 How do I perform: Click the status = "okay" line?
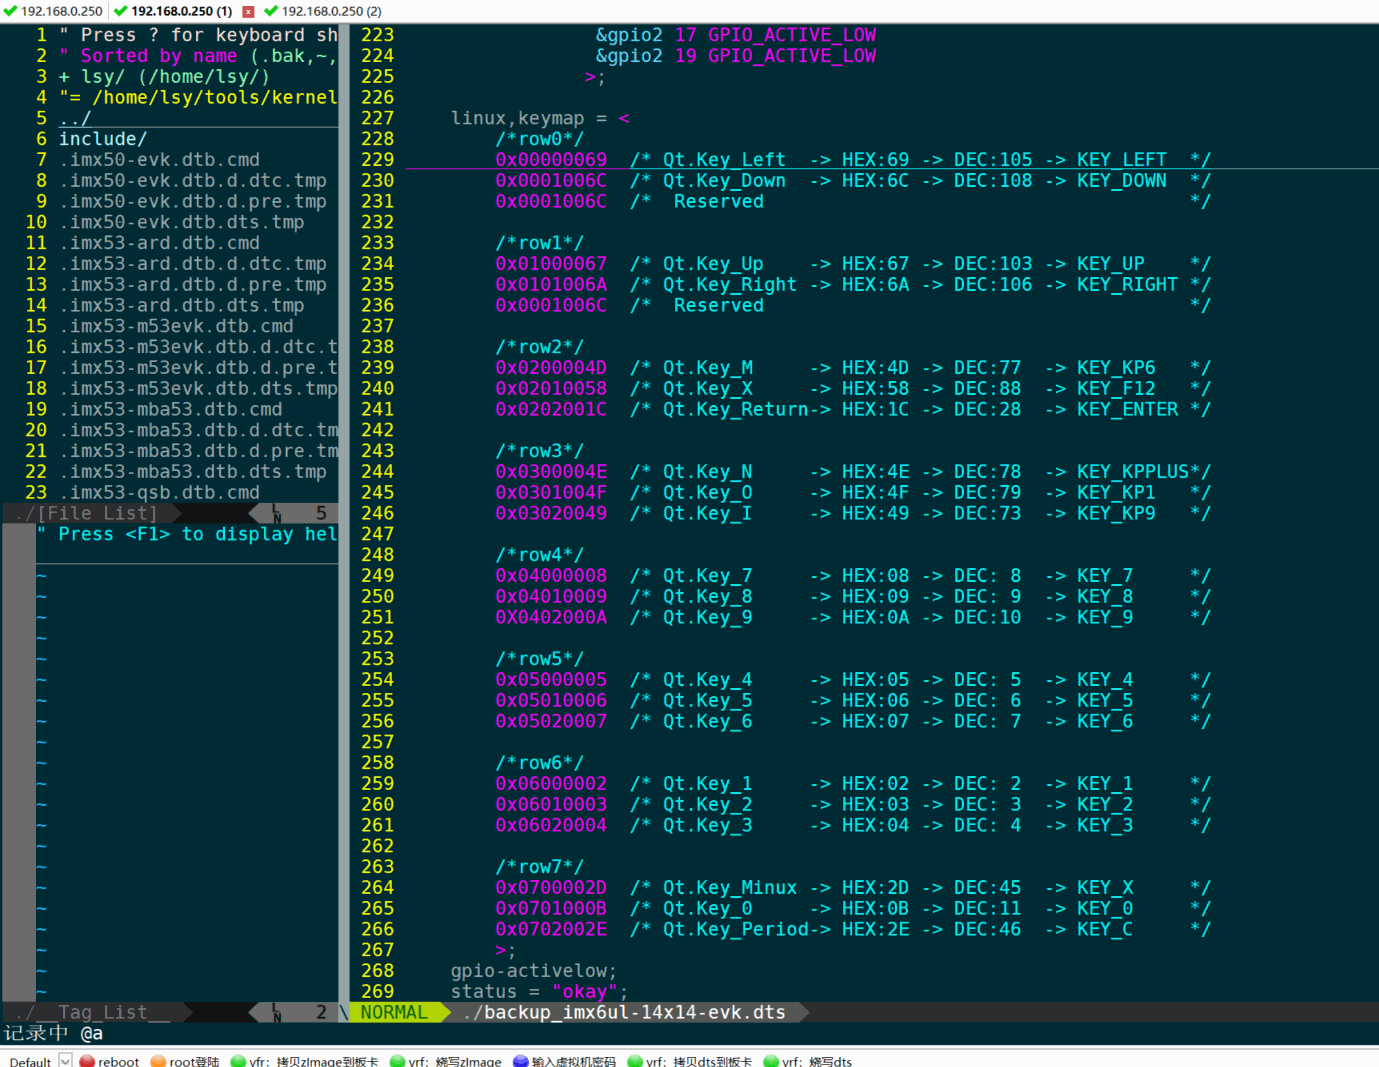(538, 991)
